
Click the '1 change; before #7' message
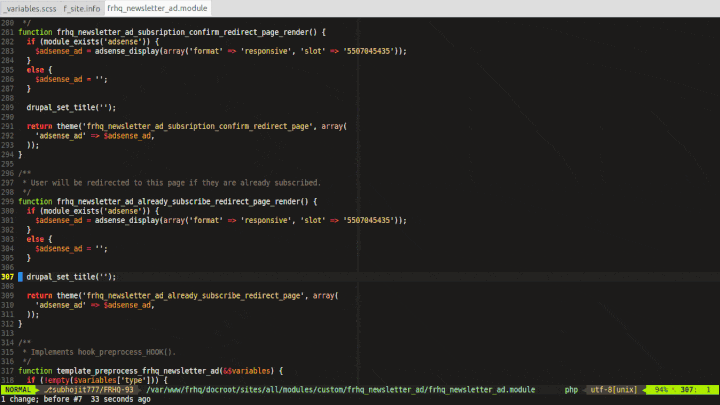[42, 399]
